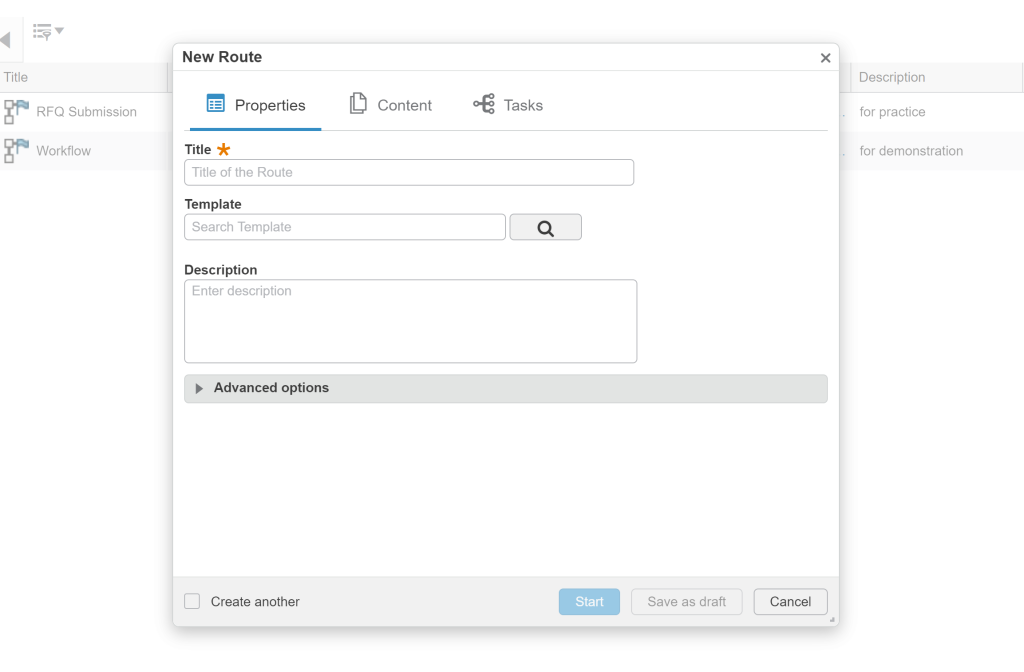The image size is (1024, 672).
Task: Click the left-pointing collapse arrow
Action: (5, 40)
